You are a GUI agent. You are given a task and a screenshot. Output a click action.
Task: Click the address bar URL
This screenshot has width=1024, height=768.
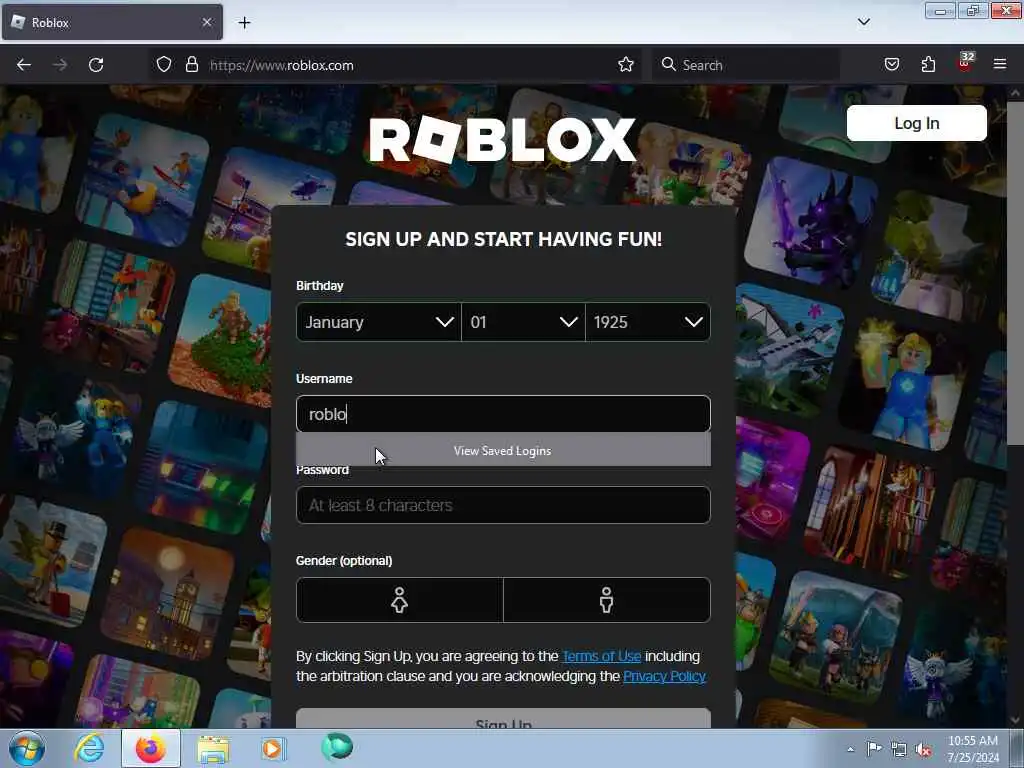281,65
